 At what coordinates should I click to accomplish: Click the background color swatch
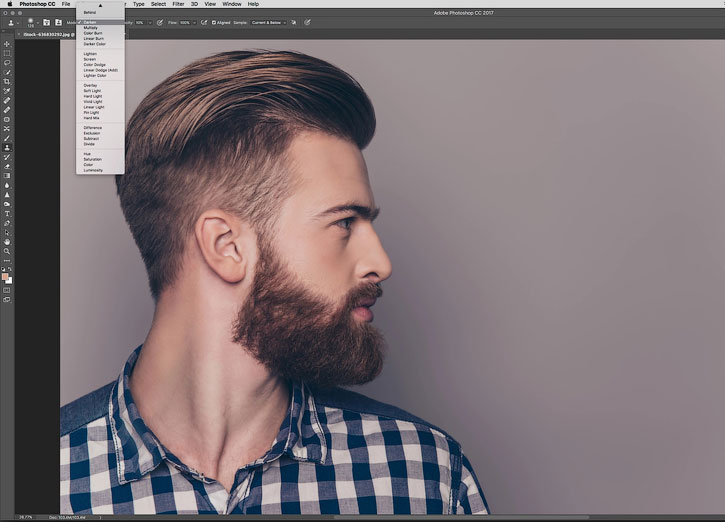[10, 281]
